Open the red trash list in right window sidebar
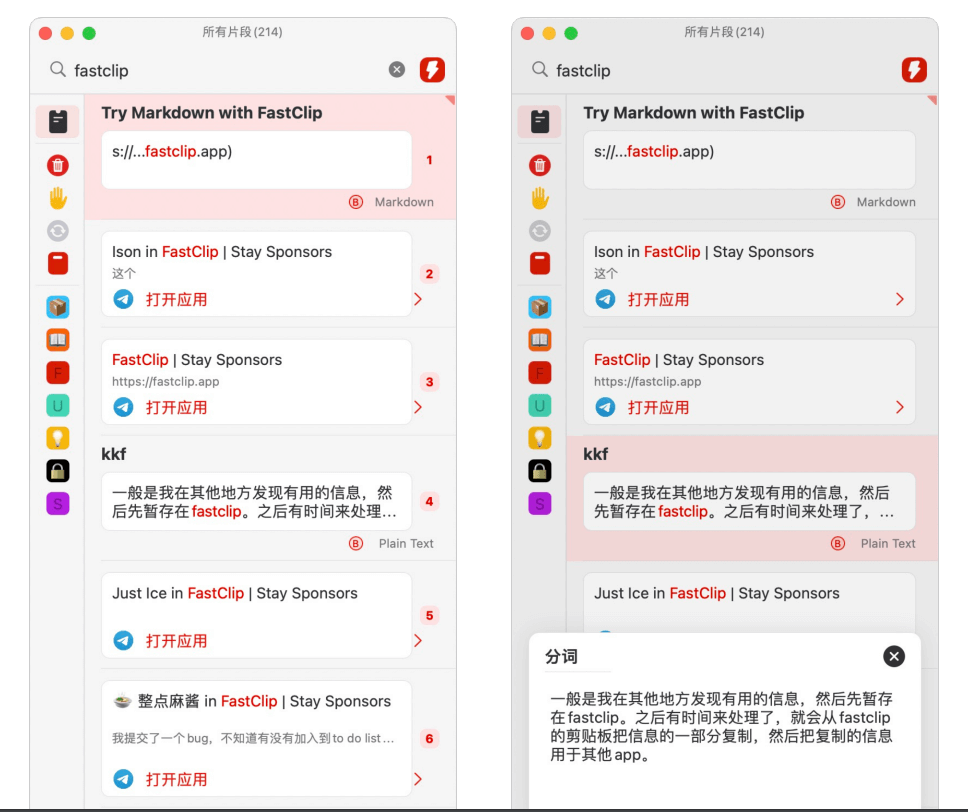The height and width of the screenshot is (812, 968). pos(540,165)
